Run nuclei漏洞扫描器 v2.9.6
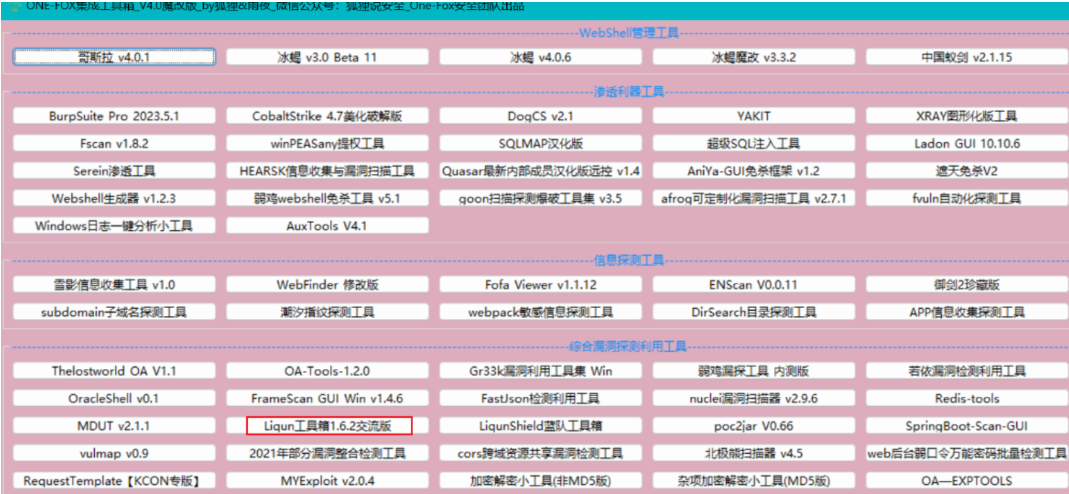Screen dimensions: 1069x494 click(x=754, y=398)
